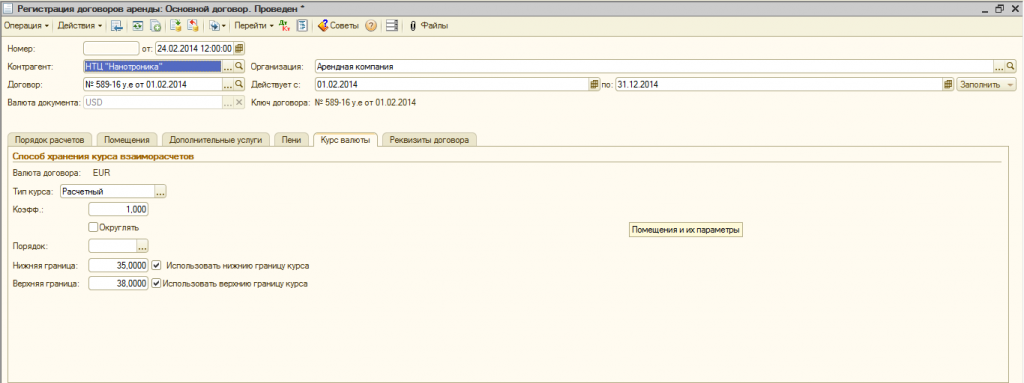
Task: Click the ellipsis button beside Валюта документа
Action: tap(228, 103)
